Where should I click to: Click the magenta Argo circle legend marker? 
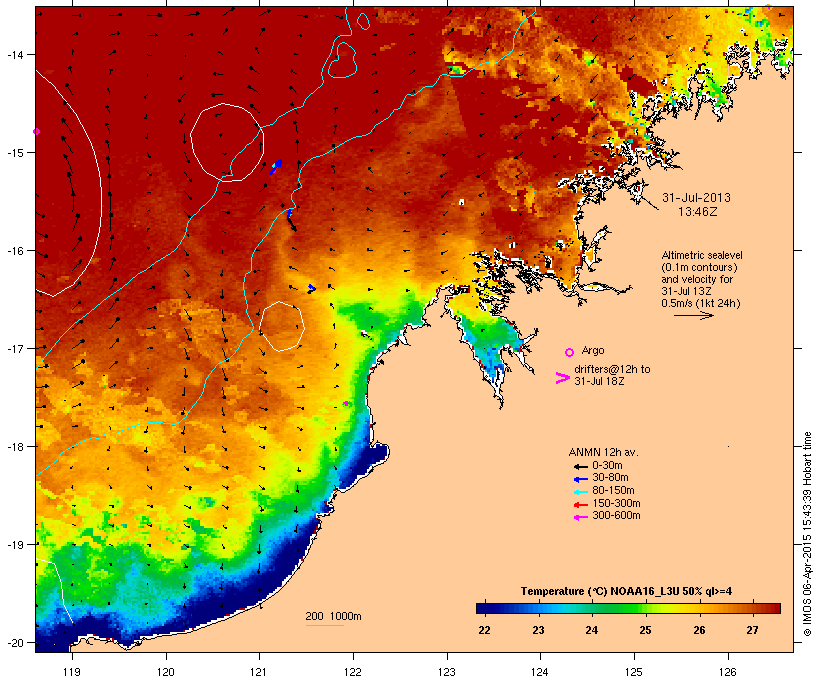[570, 353]
